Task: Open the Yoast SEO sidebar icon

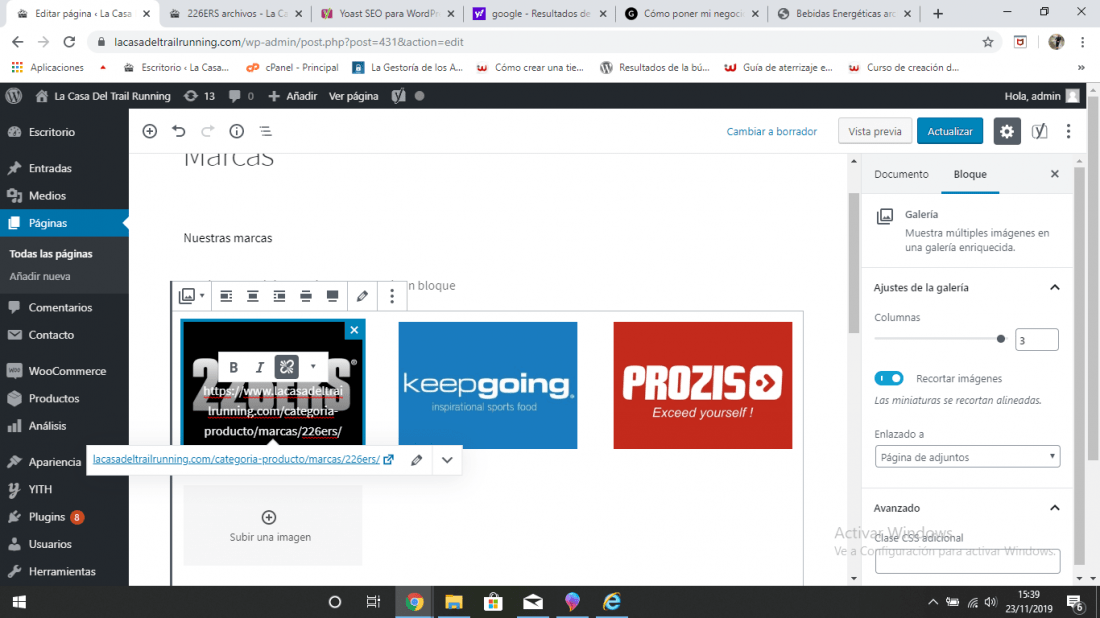Action: pos(1040,131)
